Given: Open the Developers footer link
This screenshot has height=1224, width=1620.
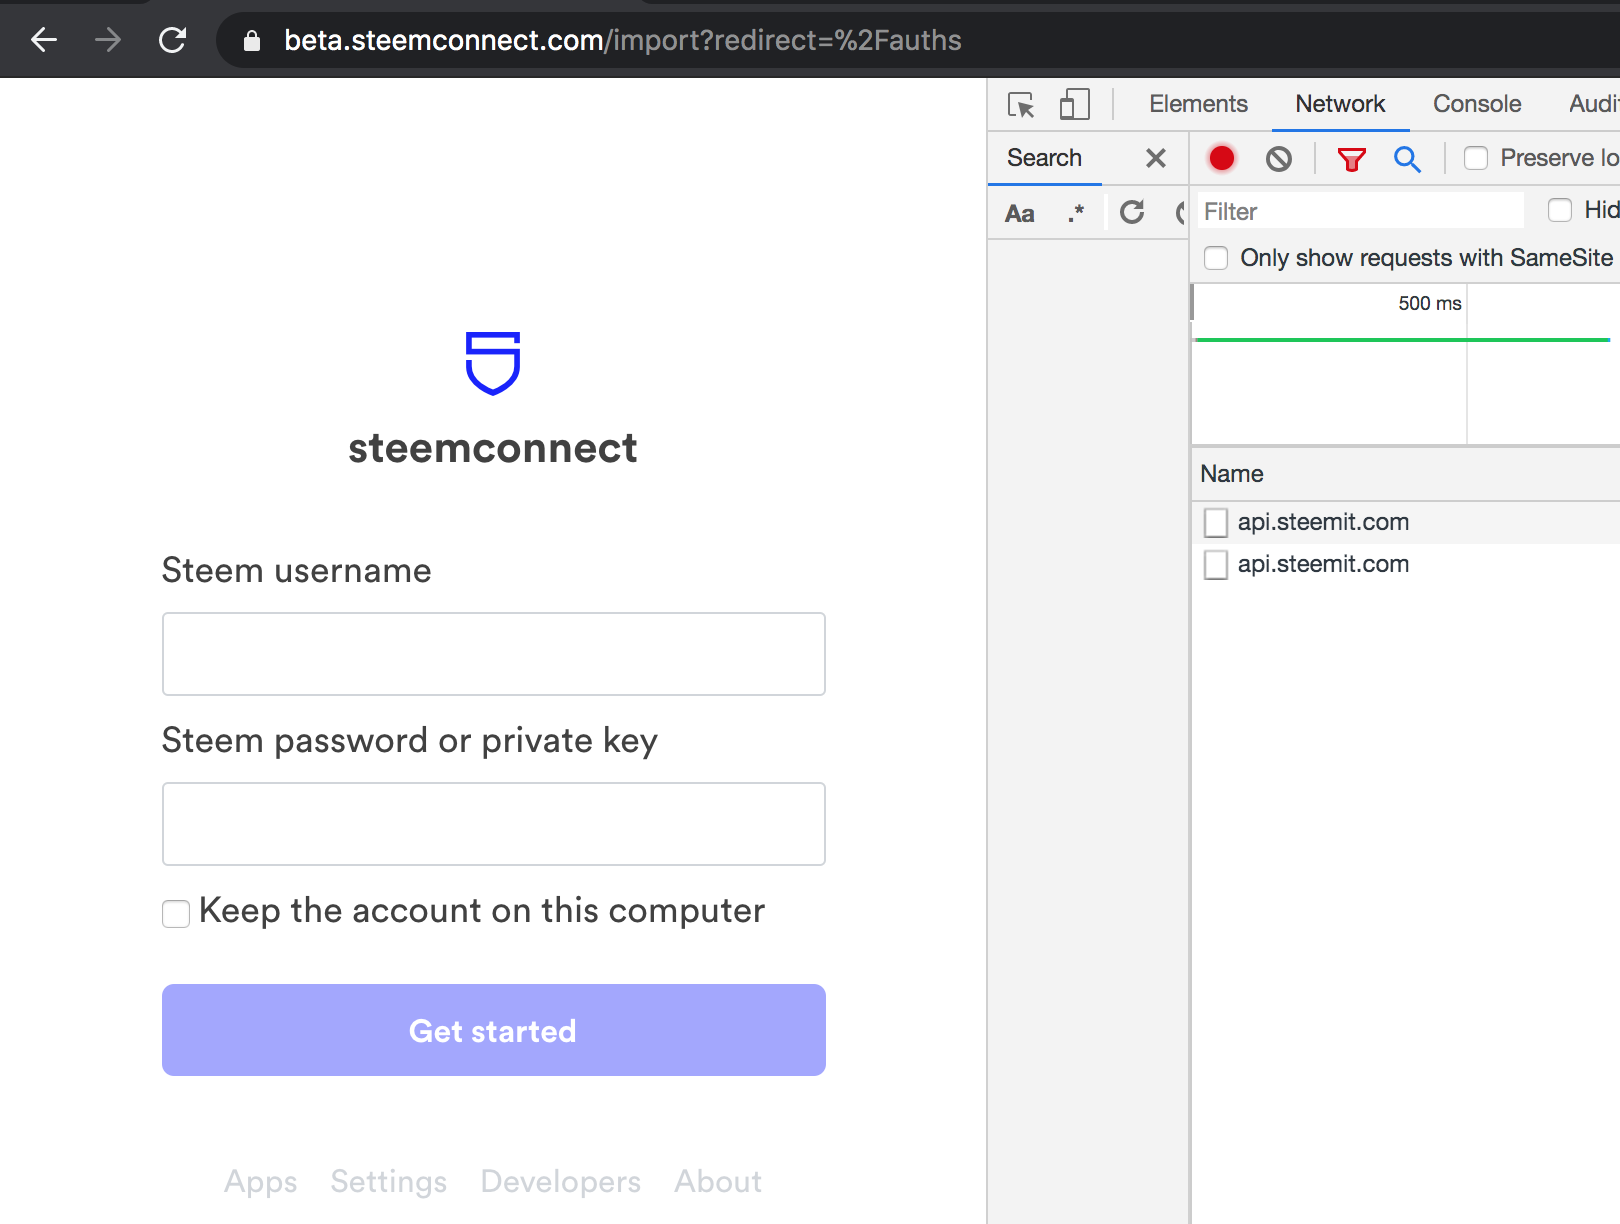Looking at the screenshot, I should coord(560,1181).
